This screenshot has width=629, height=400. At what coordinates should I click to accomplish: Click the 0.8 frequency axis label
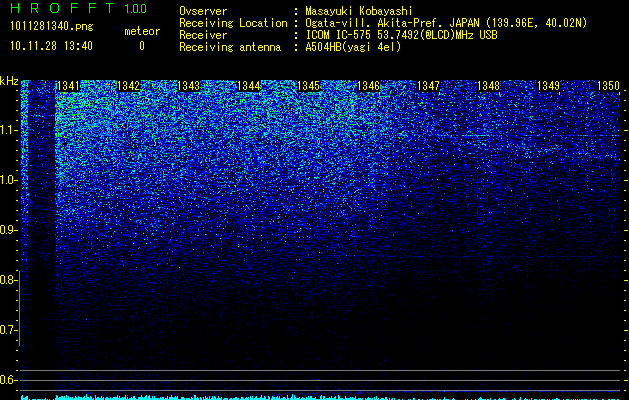tap(8, 280)
